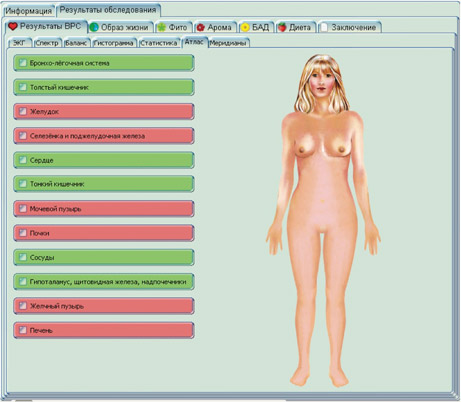Open the Гистограмма sub-tab
The image size is (461, 402).
(114, 43)
